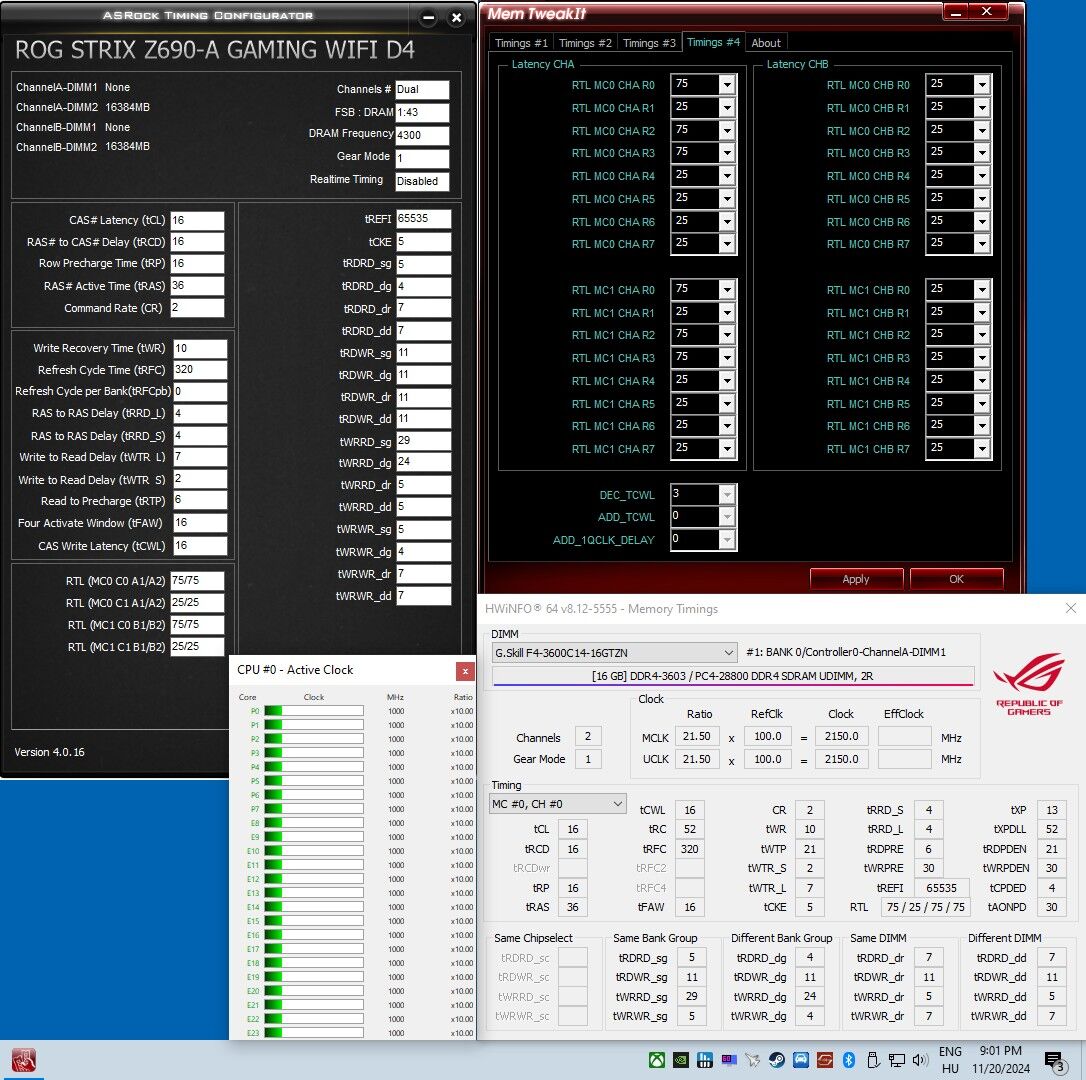Click the DRAM Frequency field

pos(422,135)
